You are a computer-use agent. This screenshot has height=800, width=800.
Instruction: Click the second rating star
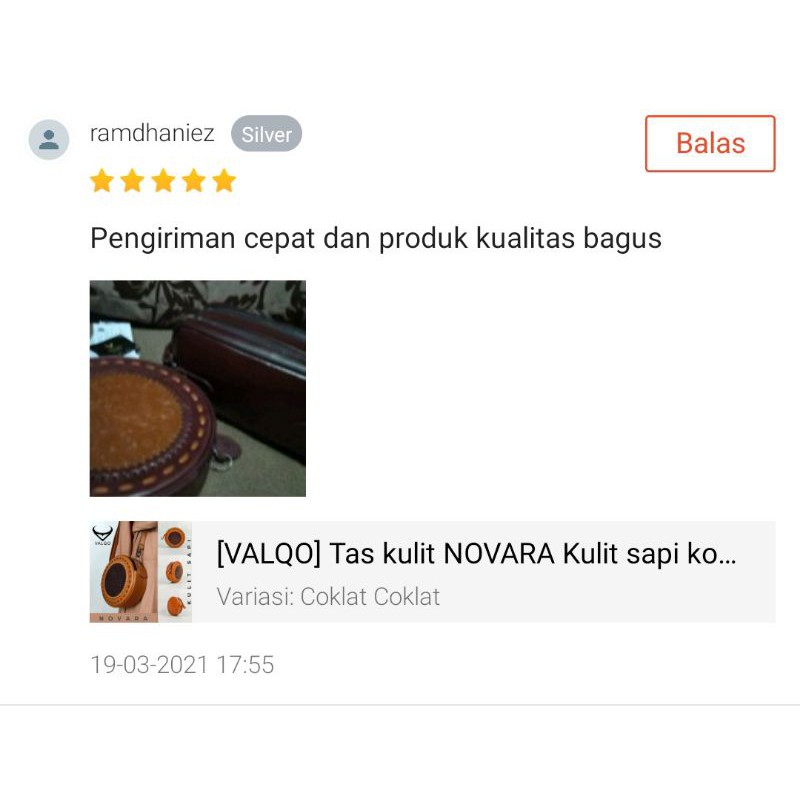[133, 181]
